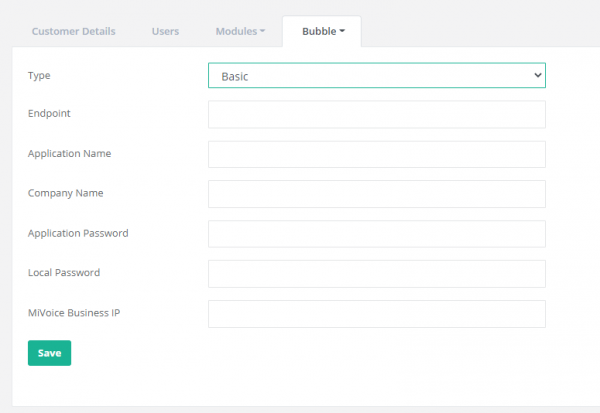Image resolution: width=600 pixels, height=413 pixels.
Task: Select the Application Password label
Action: click(x=78, y=233)
